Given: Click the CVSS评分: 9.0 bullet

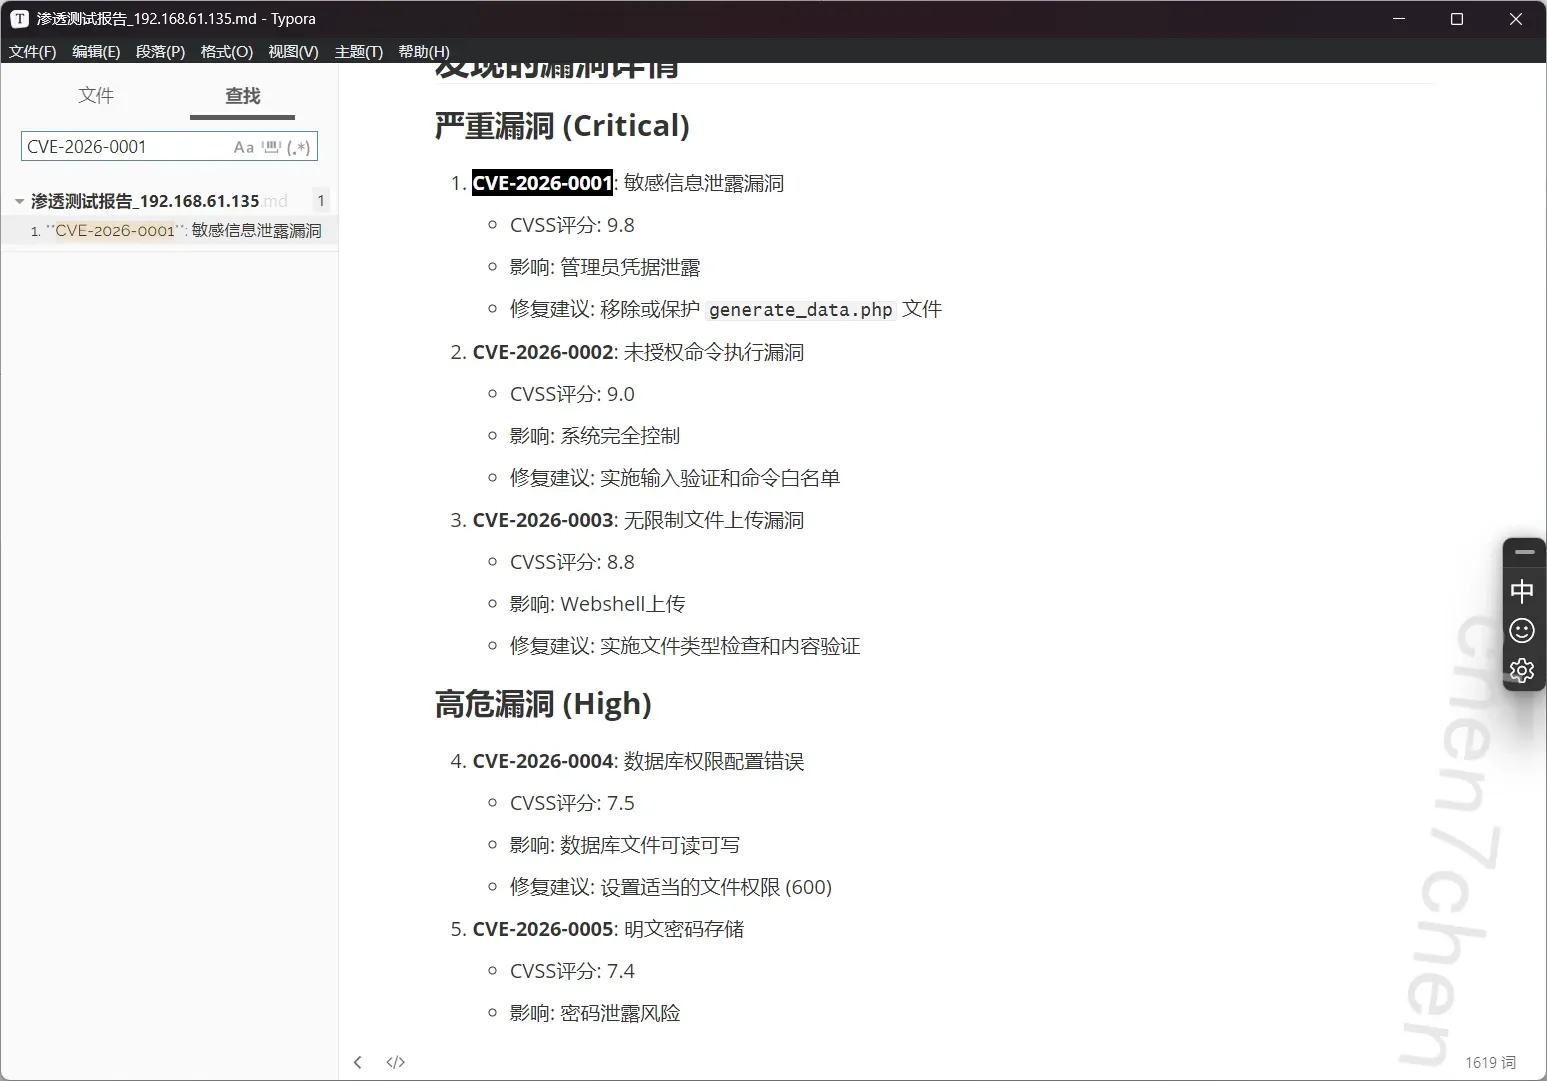Looking at the screenshot, I should pyautogui.click(x=572, y=394).
